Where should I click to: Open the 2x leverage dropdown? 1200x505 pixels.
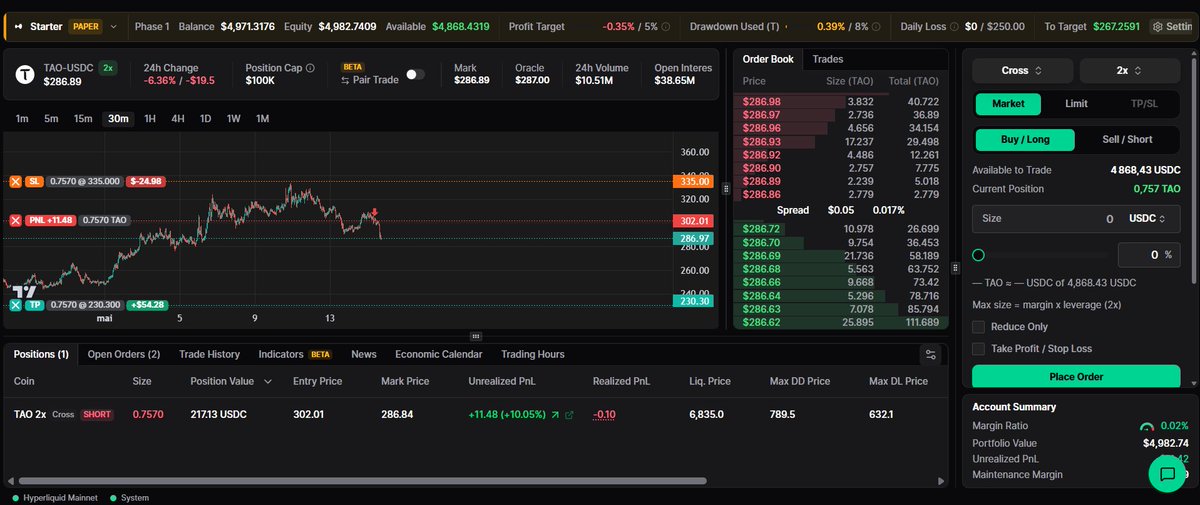pyautogui.click(x=1130, y=71)
